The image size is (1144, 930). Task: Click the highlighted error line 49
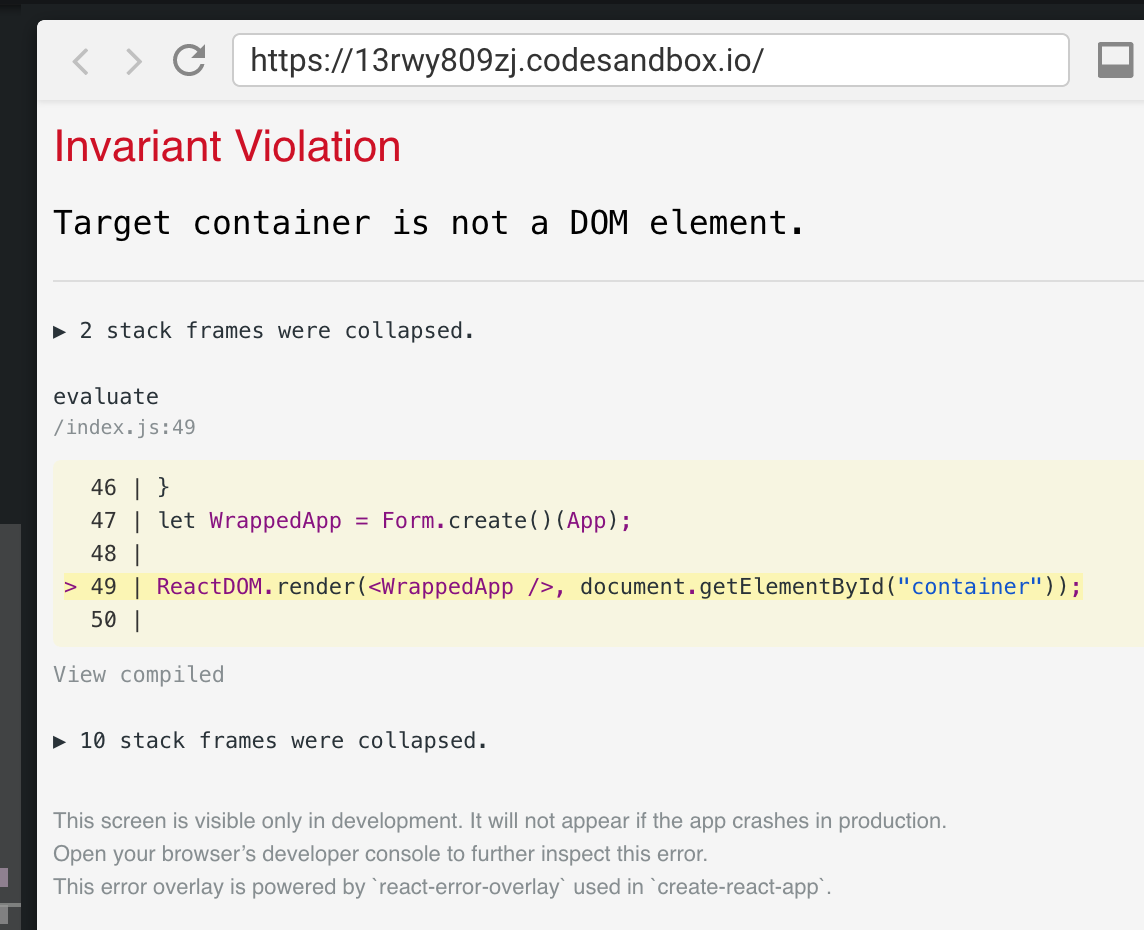[x=600, y=586]
